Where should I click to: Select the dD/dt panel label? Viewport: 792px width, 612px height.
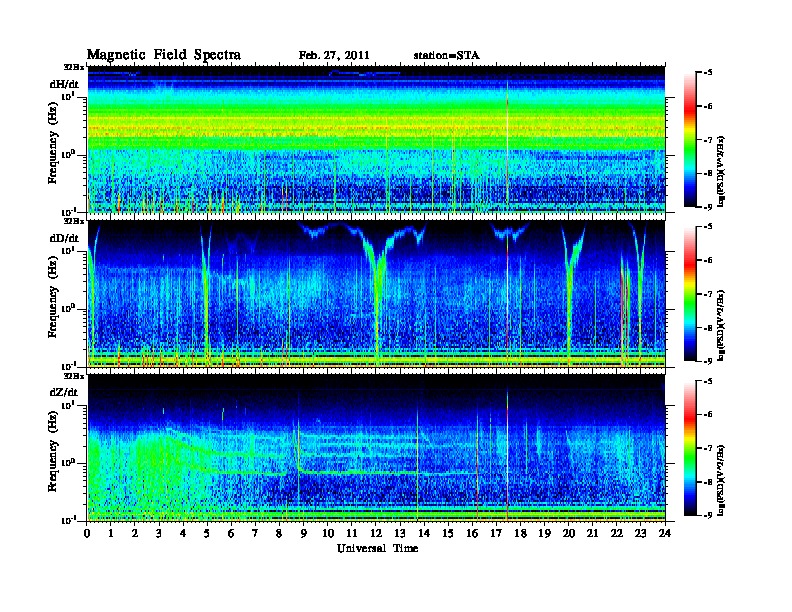(64, 238)
